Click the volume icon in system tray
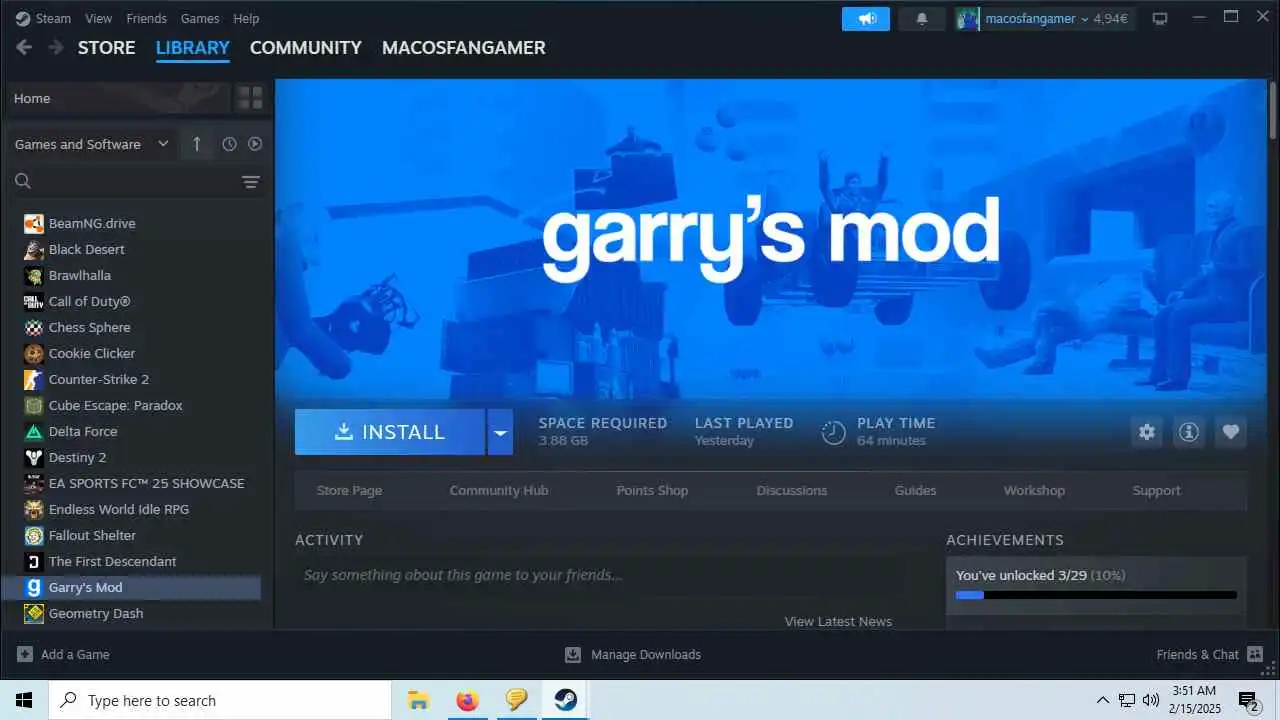Viewport: 1280px width, 720px height. tap(1151, 700)
